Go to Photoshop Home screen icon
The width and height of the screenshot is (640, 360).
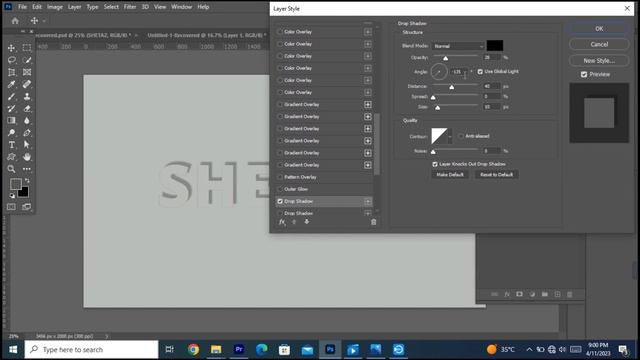(15, 21)
